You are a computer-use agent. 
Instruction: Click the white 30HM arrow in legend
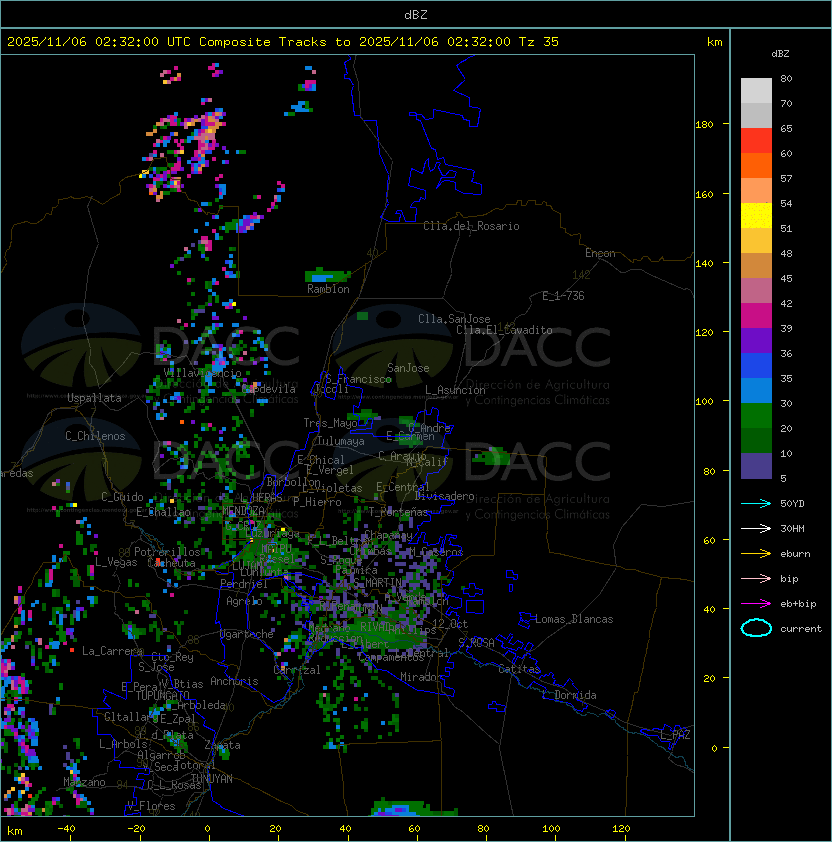pos(756,528)
